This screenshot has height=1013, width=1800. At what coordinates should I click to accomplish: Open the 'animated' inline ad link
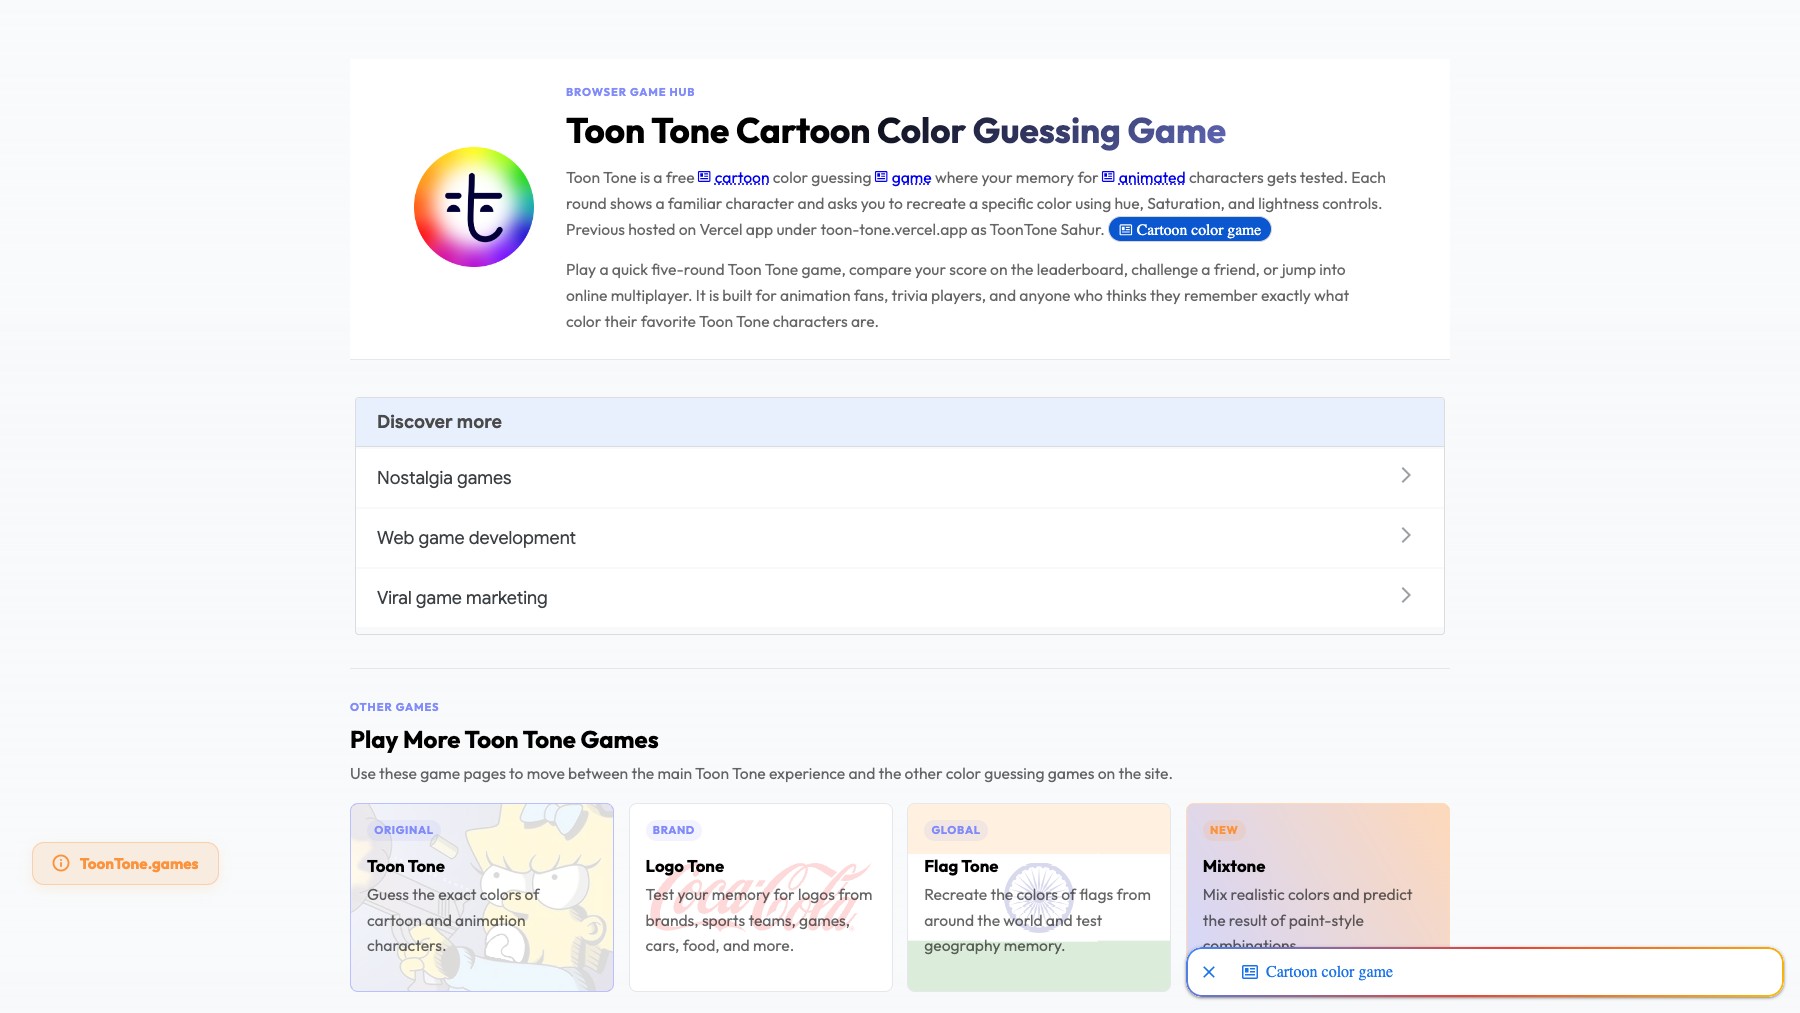click(1151, 178)
